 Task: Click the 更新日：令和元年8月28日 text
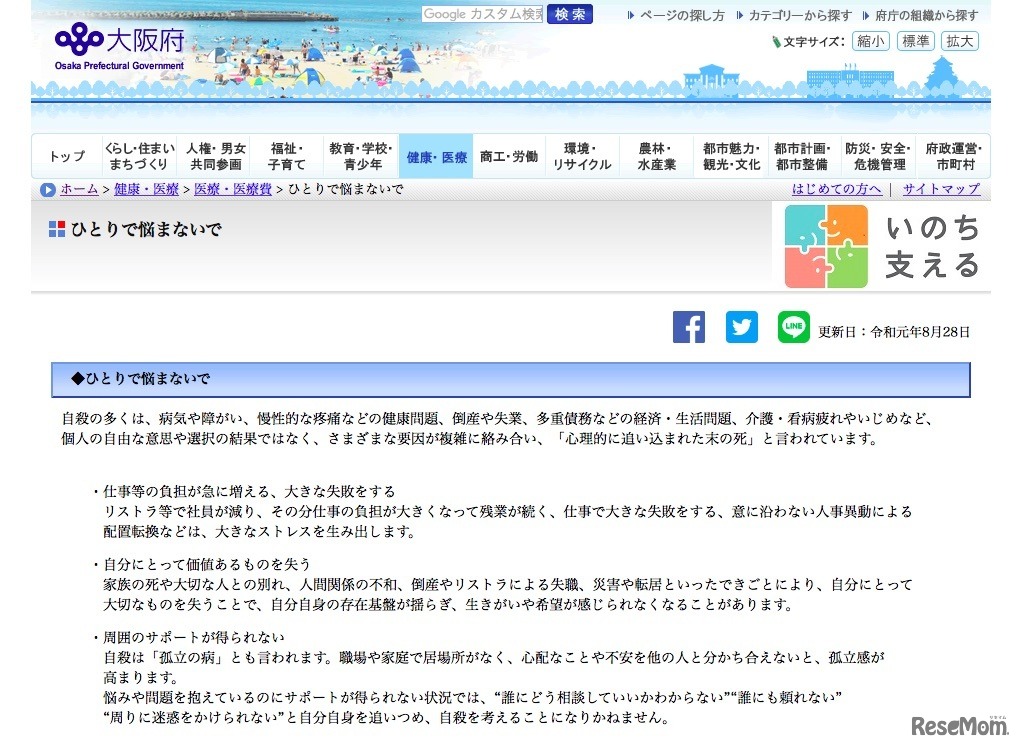coord(894,332)
